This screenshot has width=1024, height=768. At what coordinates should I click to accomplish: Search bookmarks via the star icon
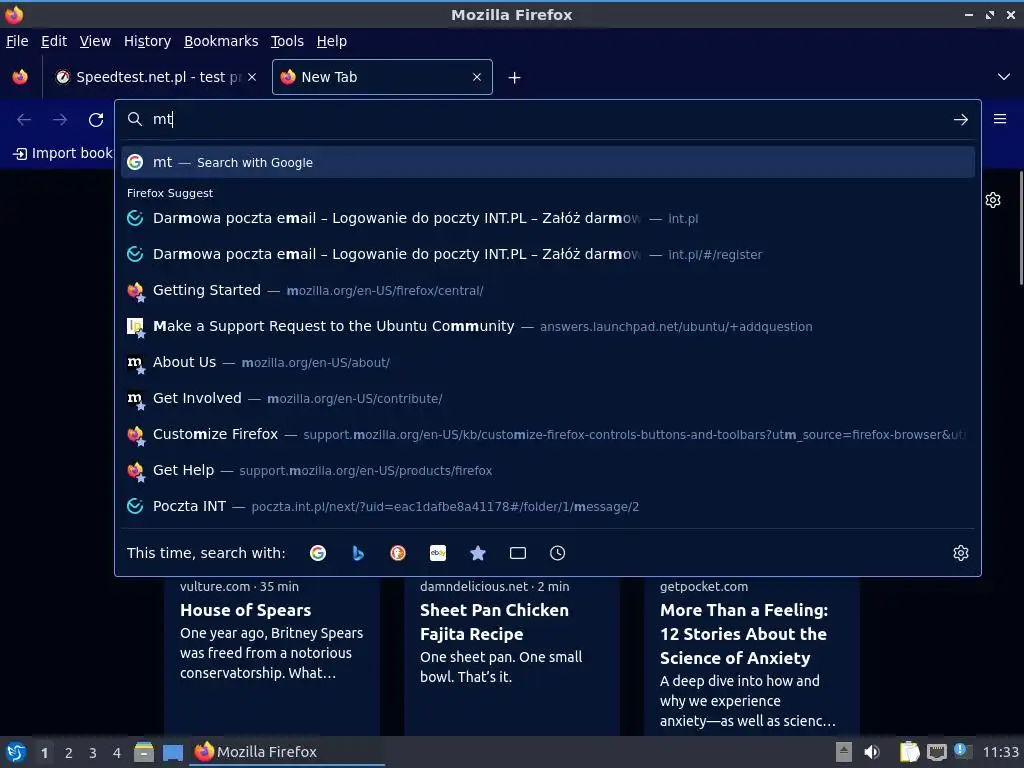(478, 553)
